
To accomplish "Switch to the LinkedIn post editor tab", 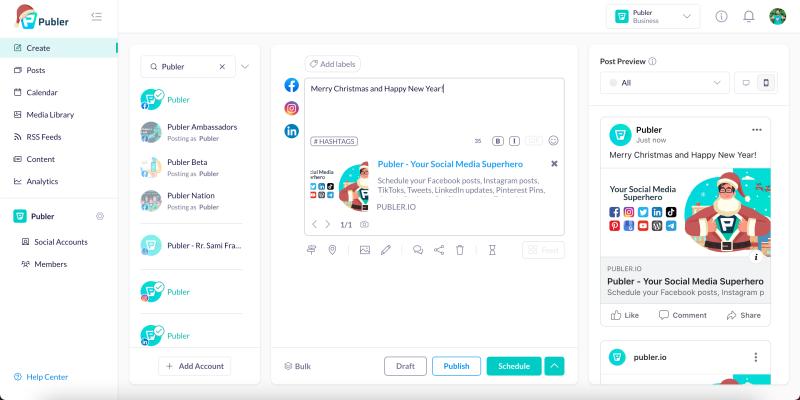I will (291, 131).
